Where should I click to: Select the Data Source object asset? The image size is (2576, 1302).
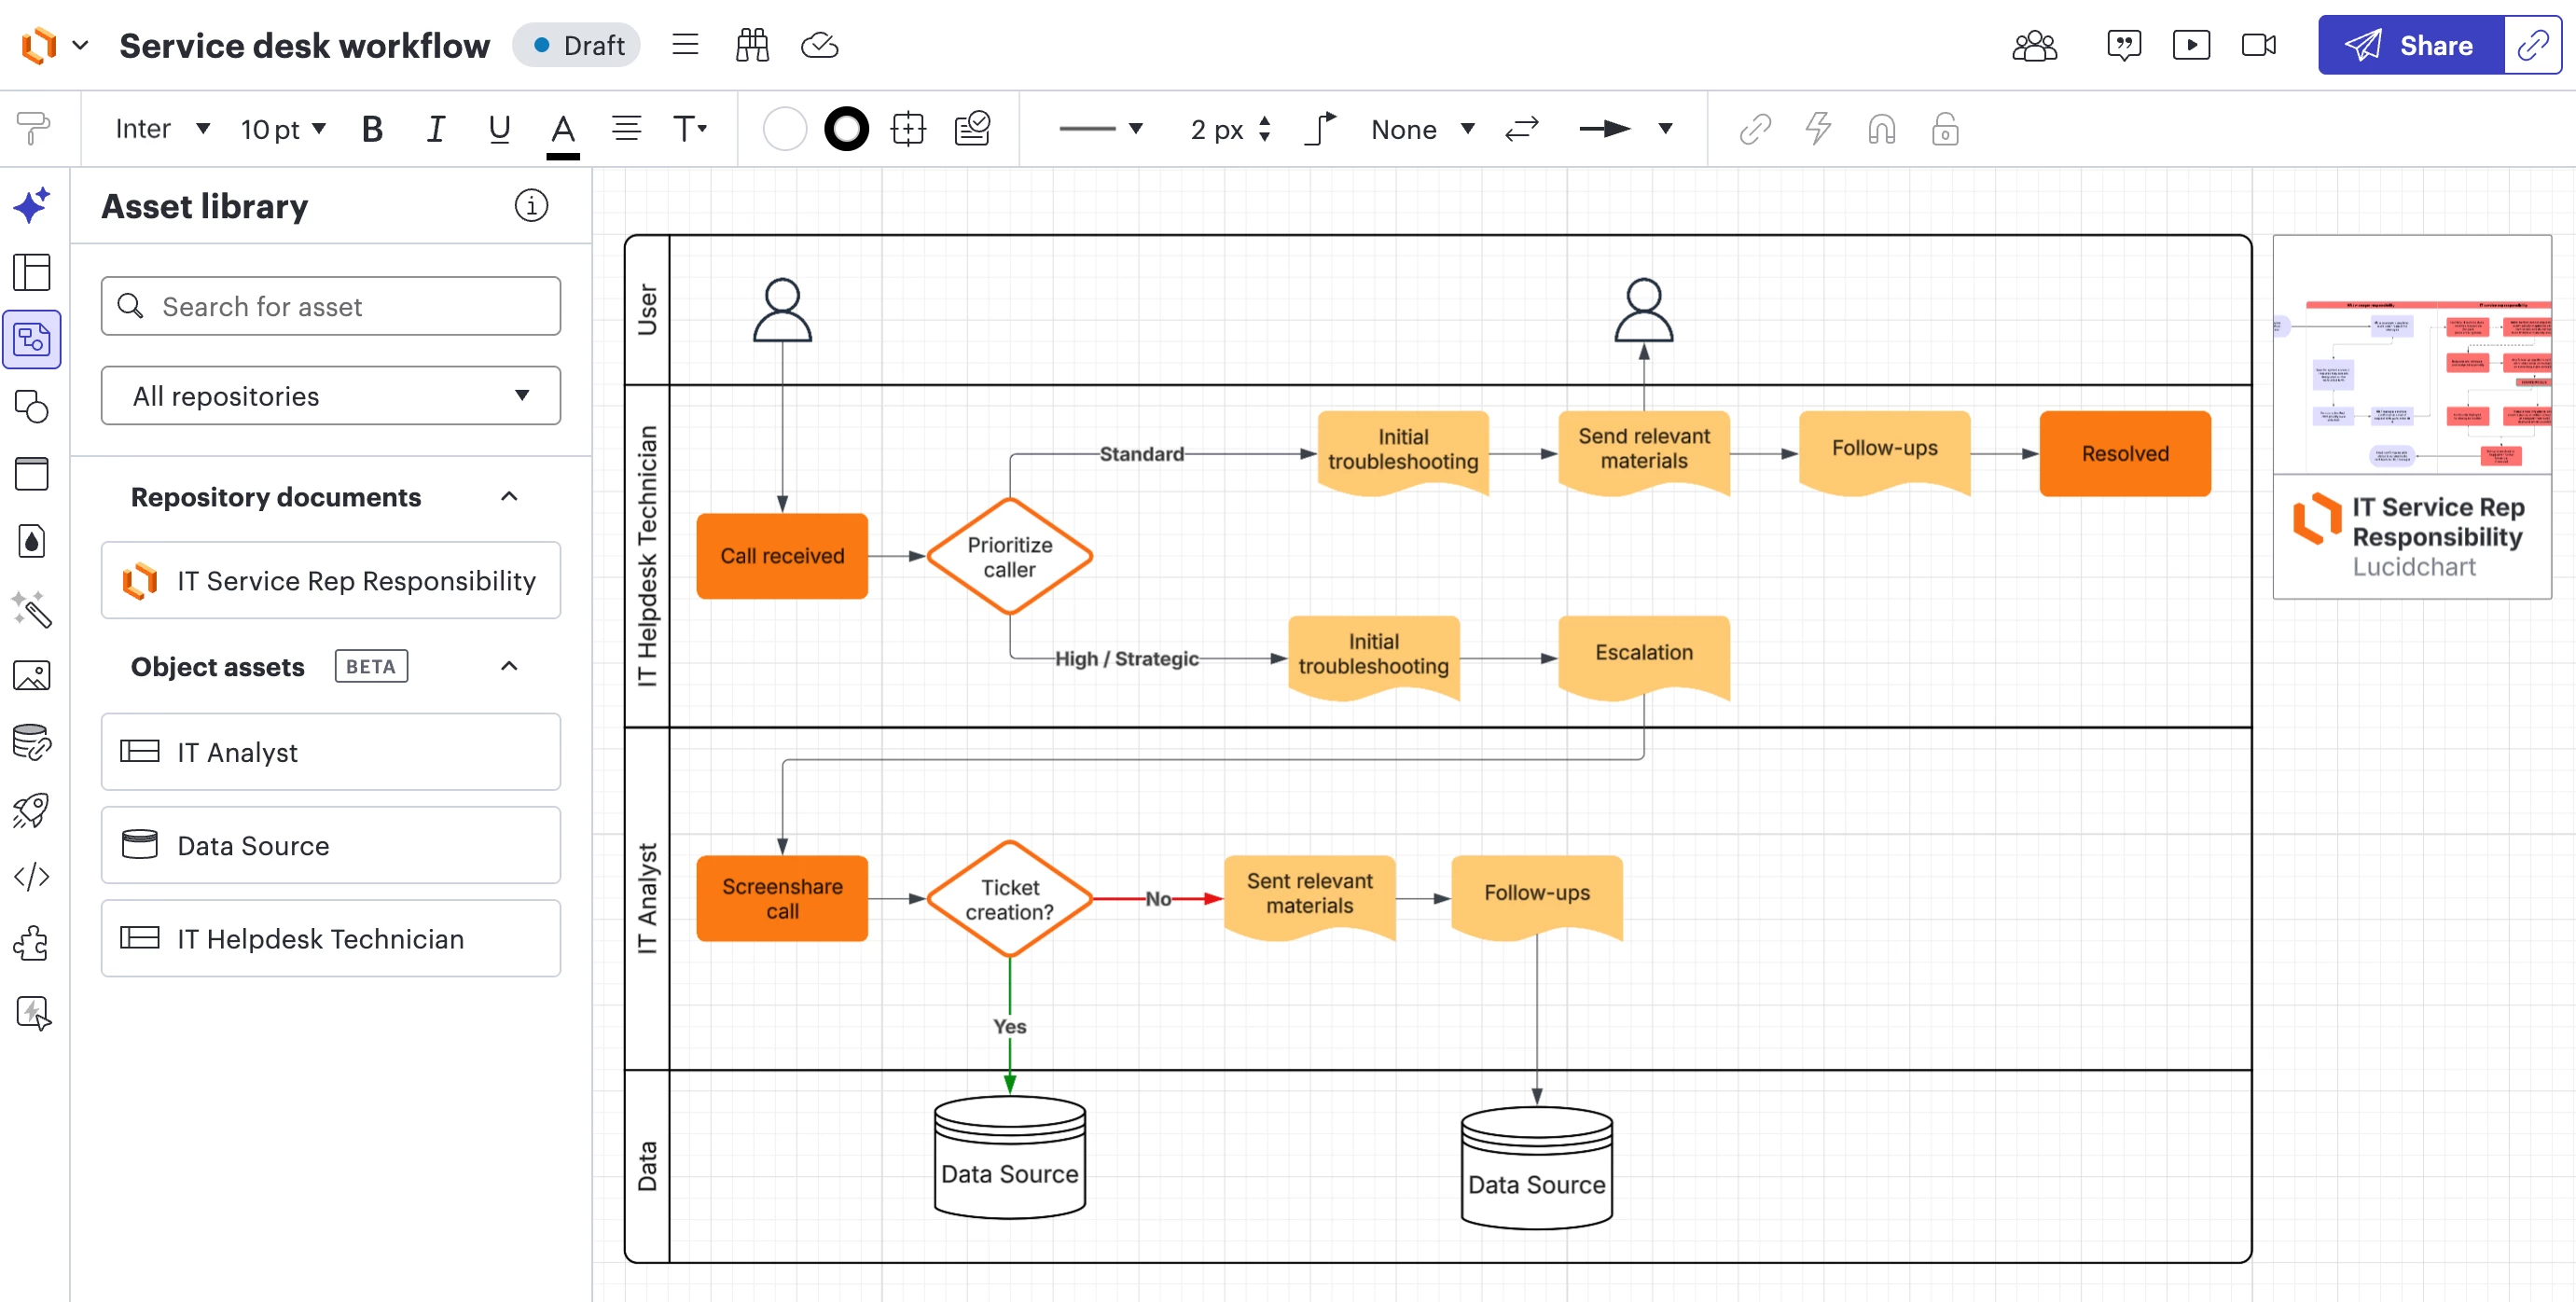pos(330,845)
